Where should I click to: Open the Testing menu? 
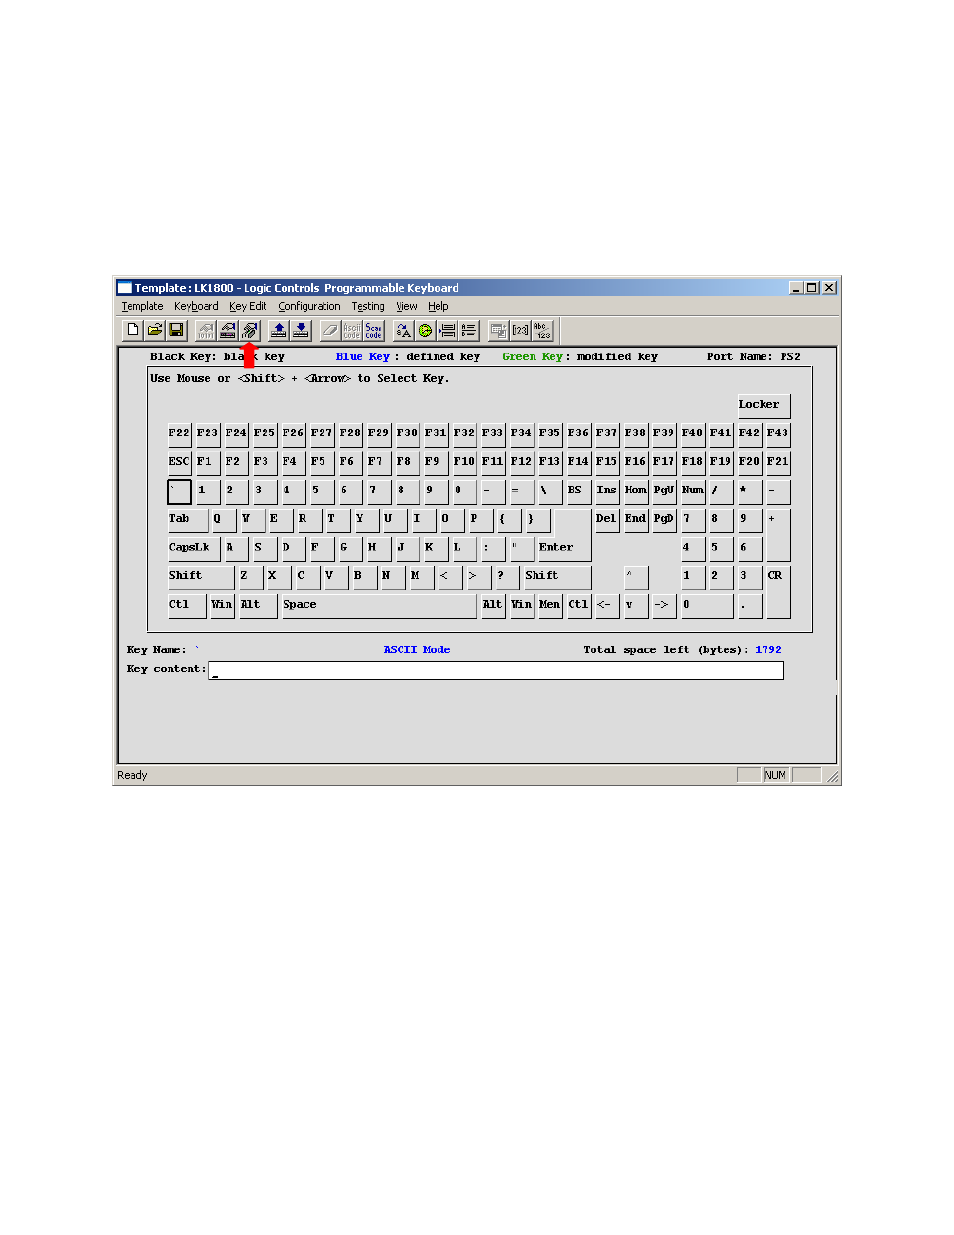[x=368, y=307]
